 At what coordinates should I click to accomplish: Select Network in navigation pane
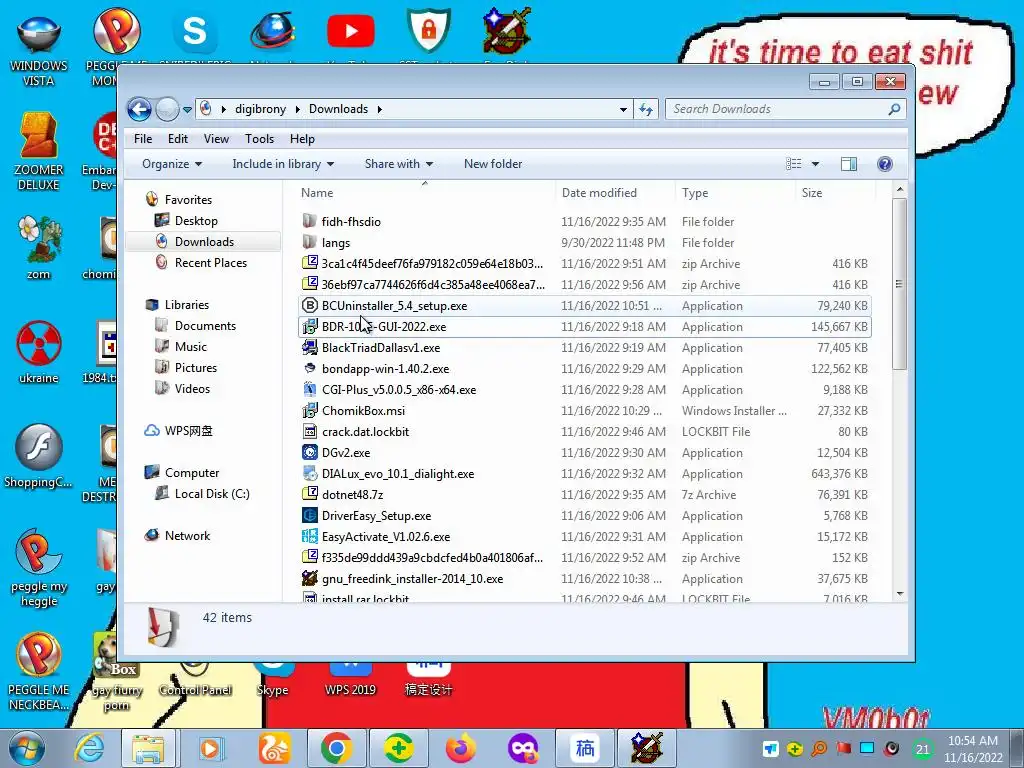(187, 536)
